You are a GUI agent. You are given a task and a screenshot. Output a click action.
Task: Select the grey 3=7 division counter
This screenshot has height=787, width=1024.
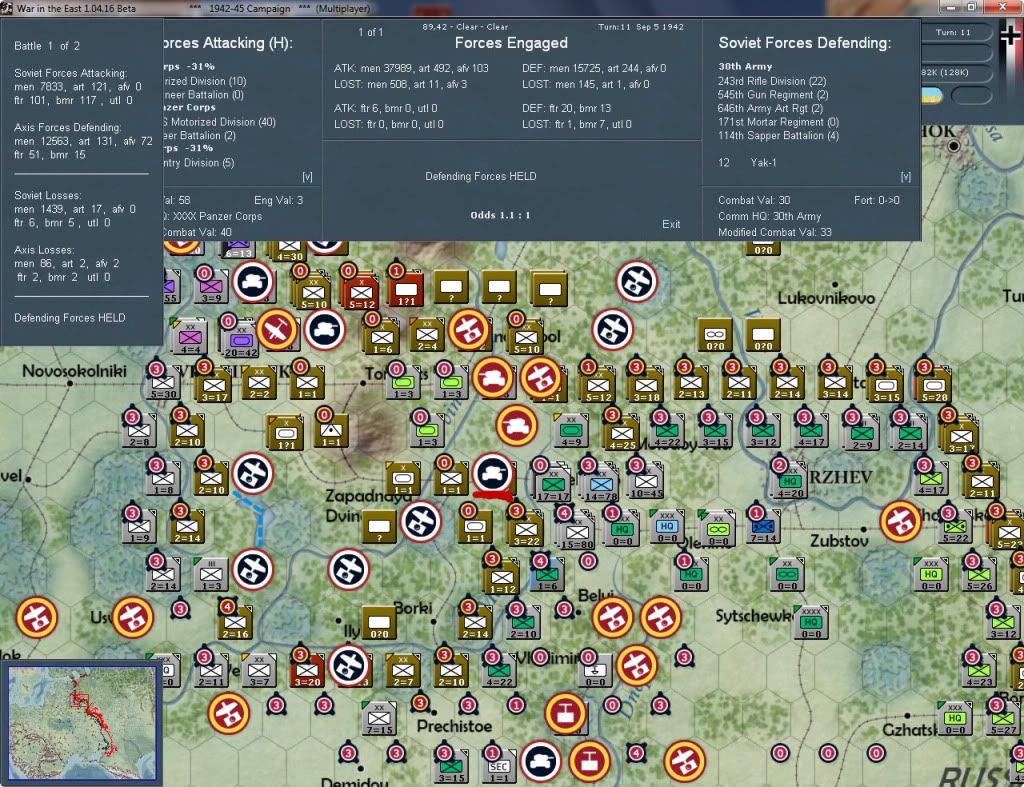coord(259,670)
